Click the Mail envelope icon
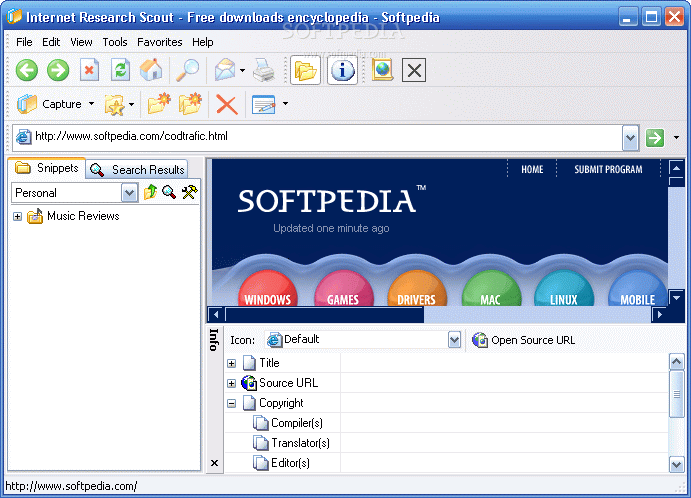The image size is (691, 498). (225, 70)
